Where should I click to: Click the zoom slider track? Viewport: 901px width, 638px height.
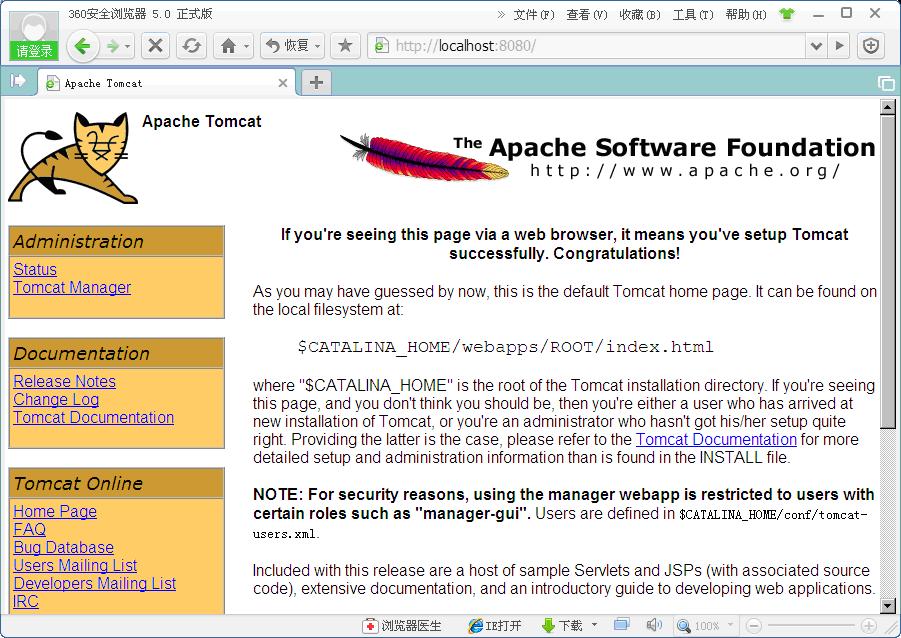[x=811, y=625]
